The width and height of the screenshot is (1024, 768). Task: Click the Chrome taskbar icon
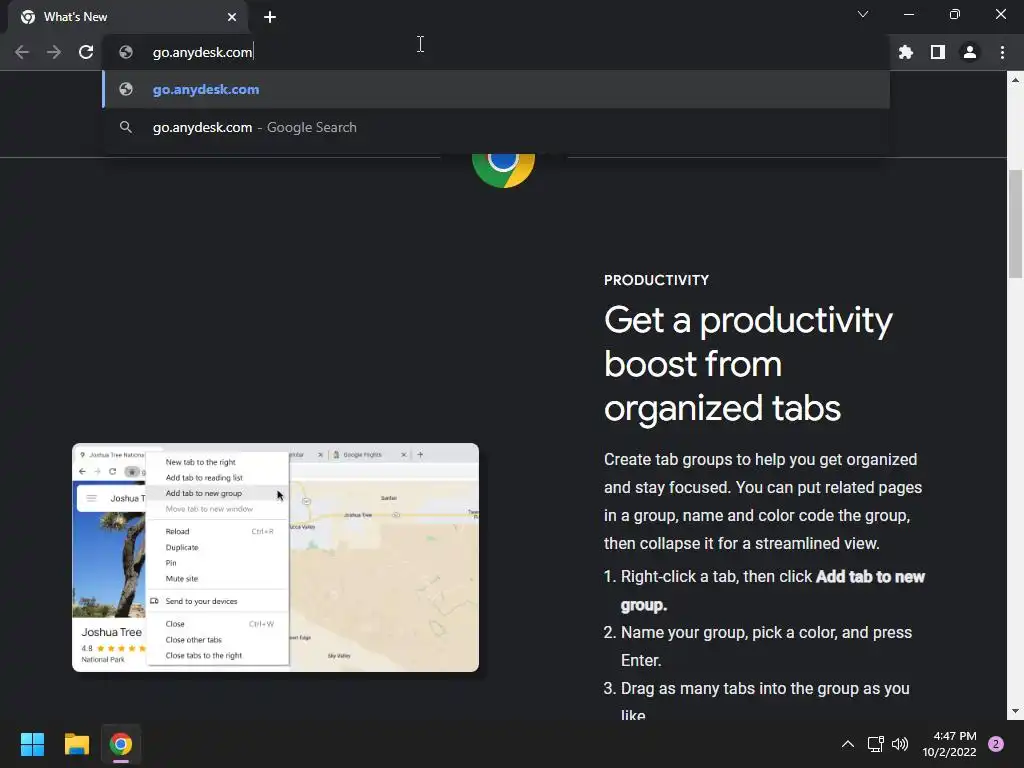[120, 744]
